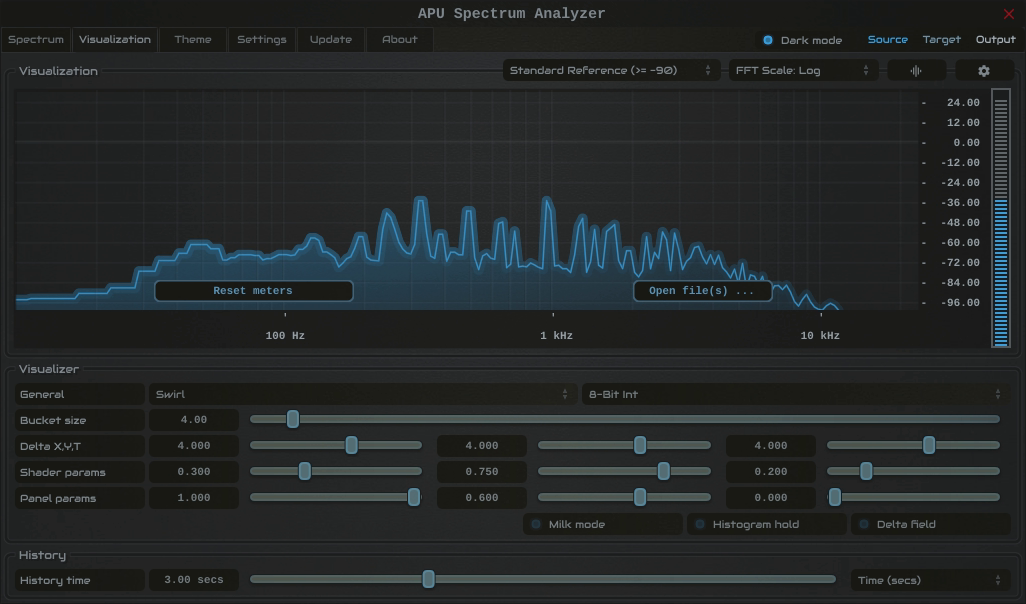Click the 10 kHz frequency axis label
Screen dimensions: 1026x604
point(820,336)
